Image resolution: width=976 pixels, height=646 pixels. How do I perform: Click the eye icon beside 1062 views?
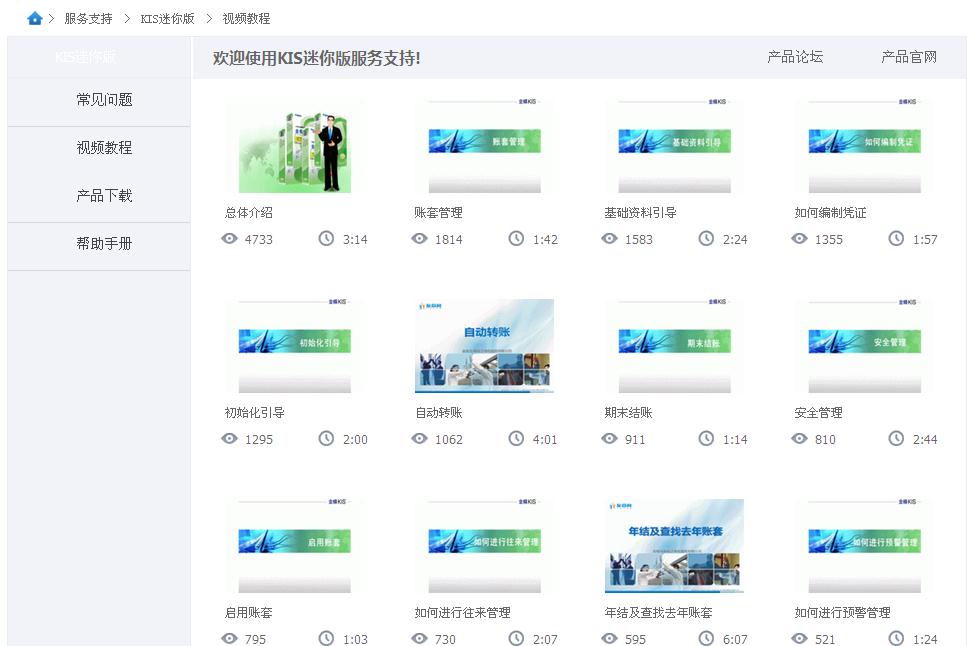tap(420, 439)
